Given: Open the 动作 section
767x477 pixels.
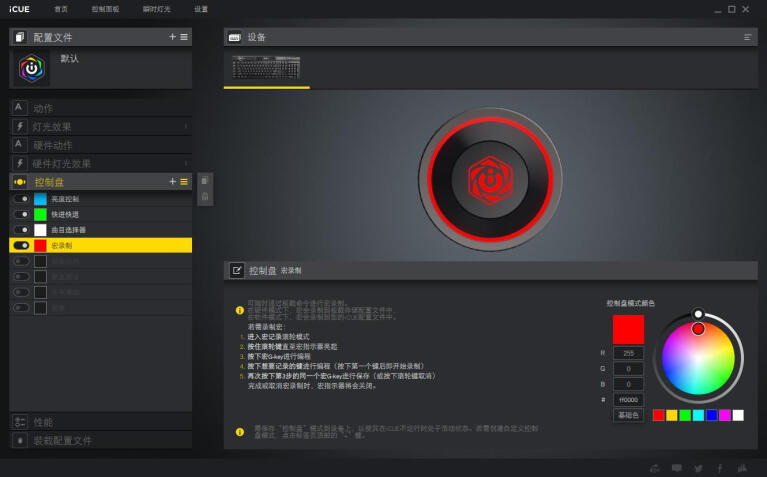Looking at the screenshot, I should click(100, 108).
